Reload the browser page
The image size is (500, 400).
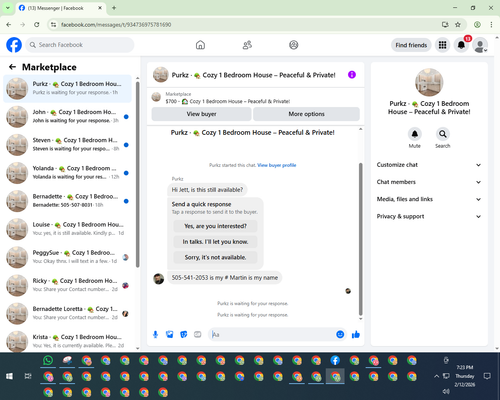[37, 25]
